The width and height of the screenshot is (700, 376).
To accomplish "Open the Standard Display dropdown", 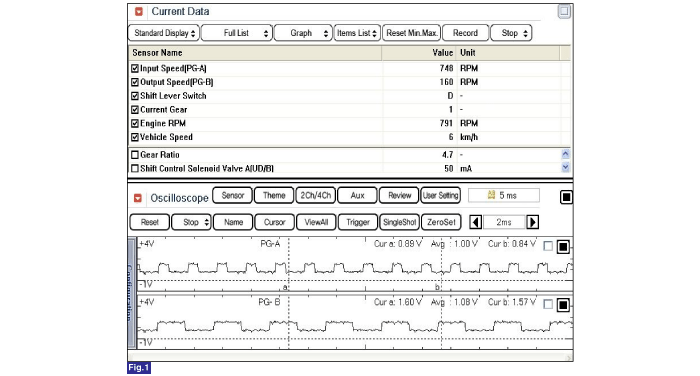I will tap(164, 33).
